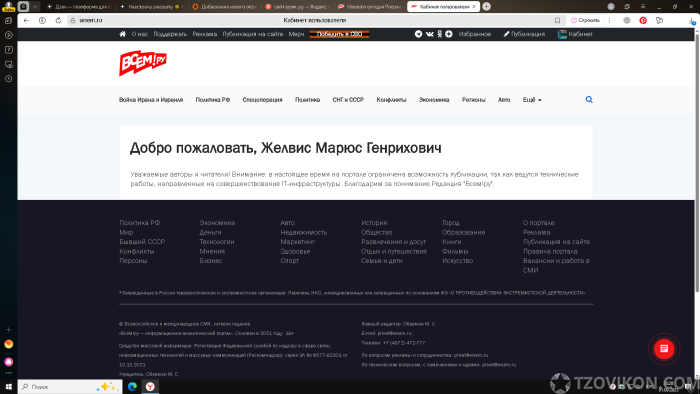Screen dimensions: 700x394
Task: Click the Мерч link
Action: pyautogui.click(x=296, y=34)
